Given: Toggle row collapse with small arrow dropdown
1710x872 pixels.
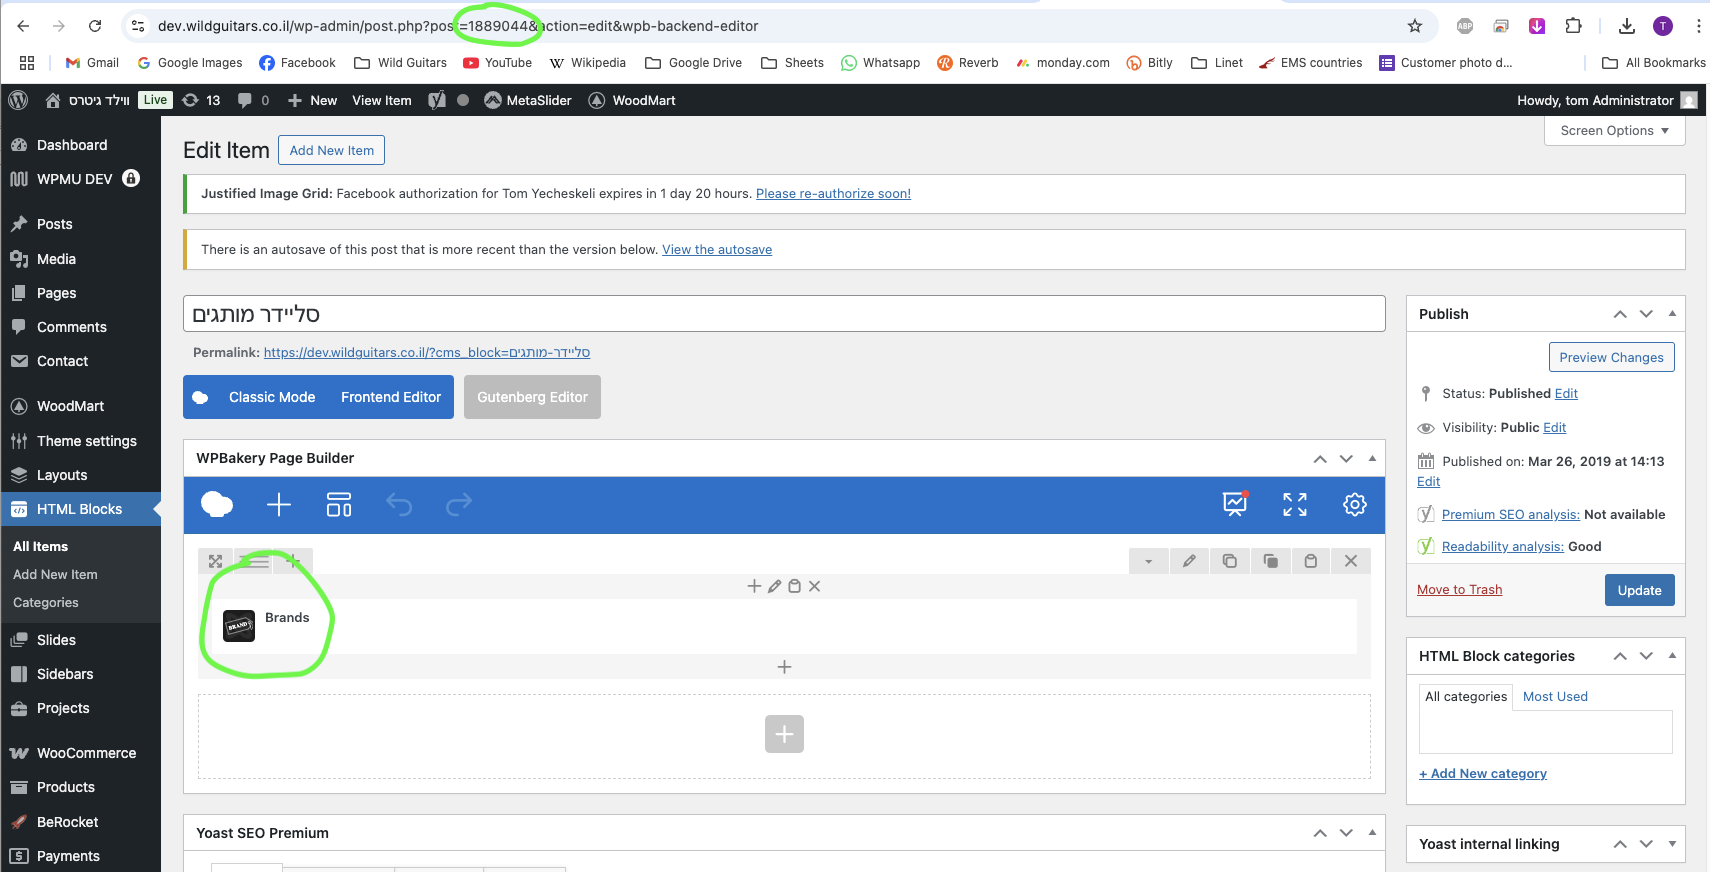Looking at the screenshot, I should (x=1148, y=561).
